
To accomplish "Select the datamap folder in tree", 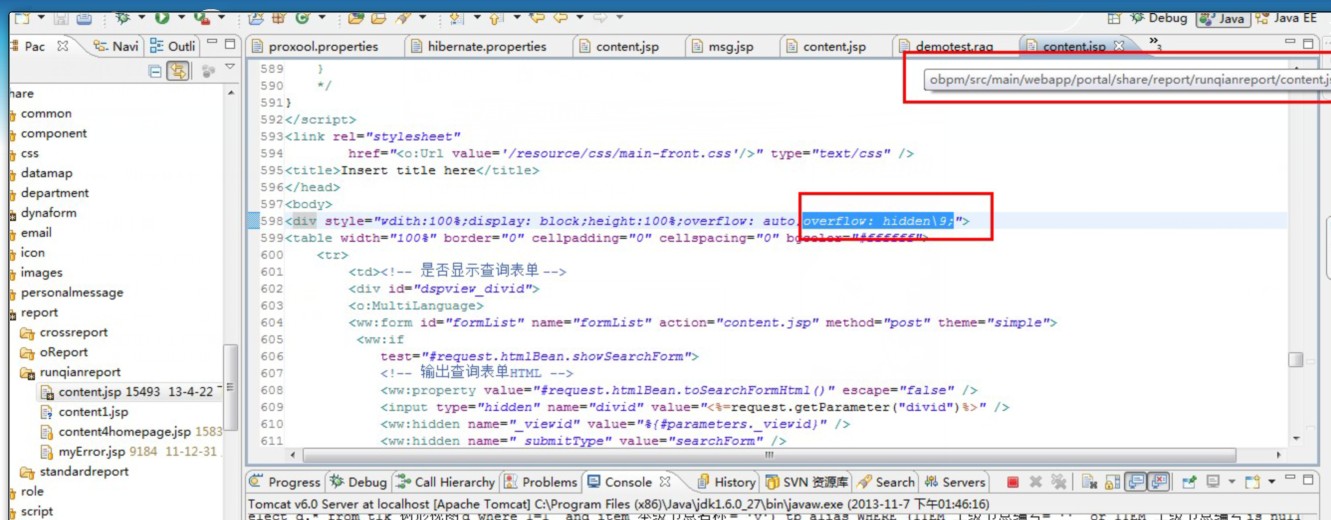I will [x=46, y=173].
